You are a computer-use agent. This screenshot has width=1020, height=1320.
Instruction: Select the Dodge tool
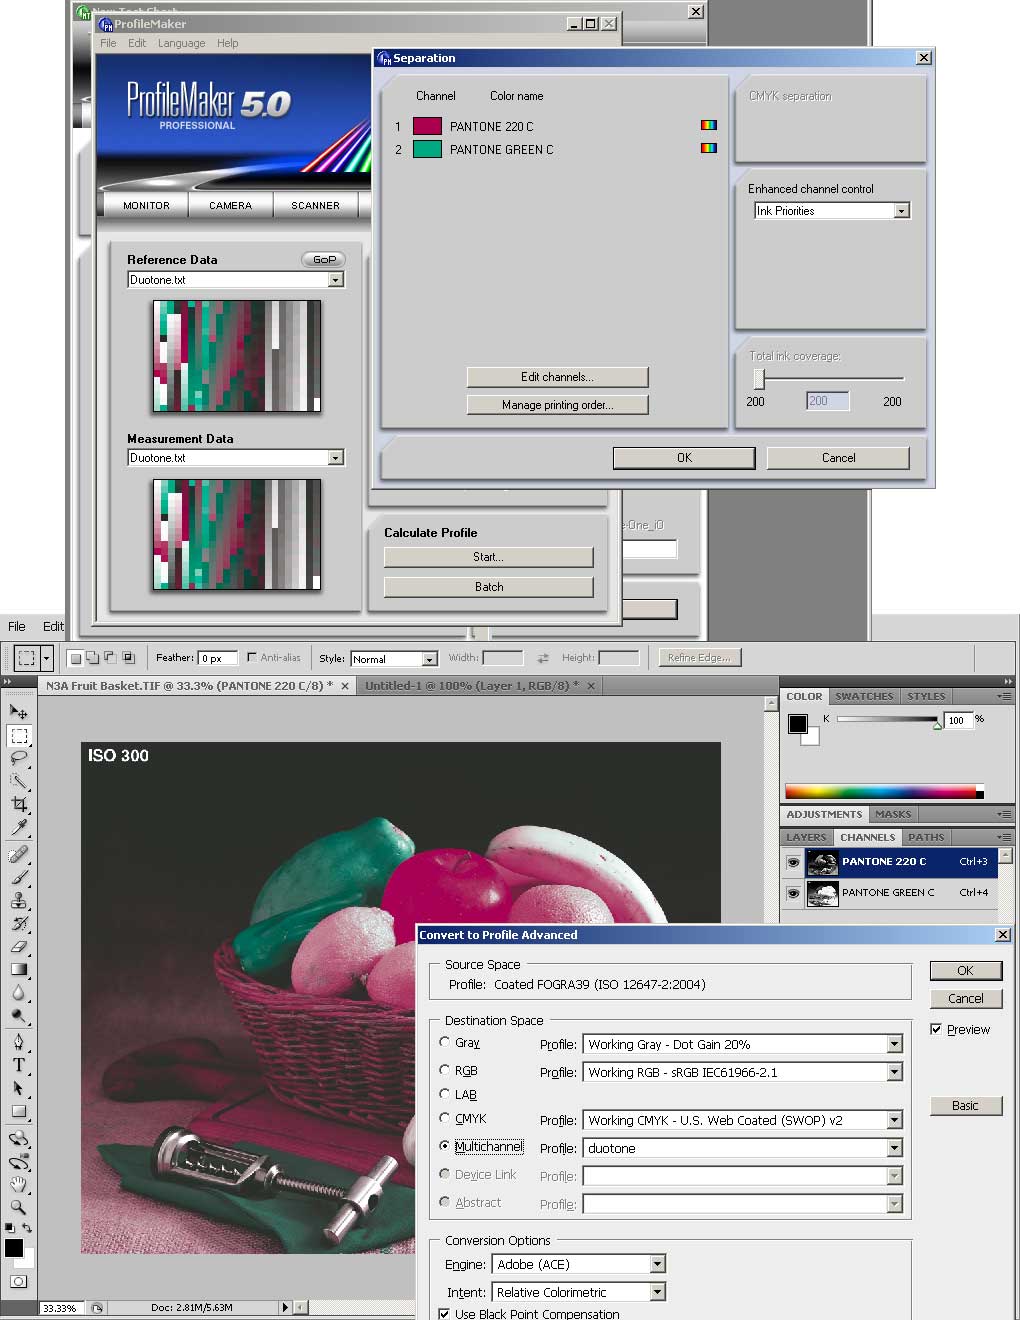pyautogui.click(x=19, y=1015)
